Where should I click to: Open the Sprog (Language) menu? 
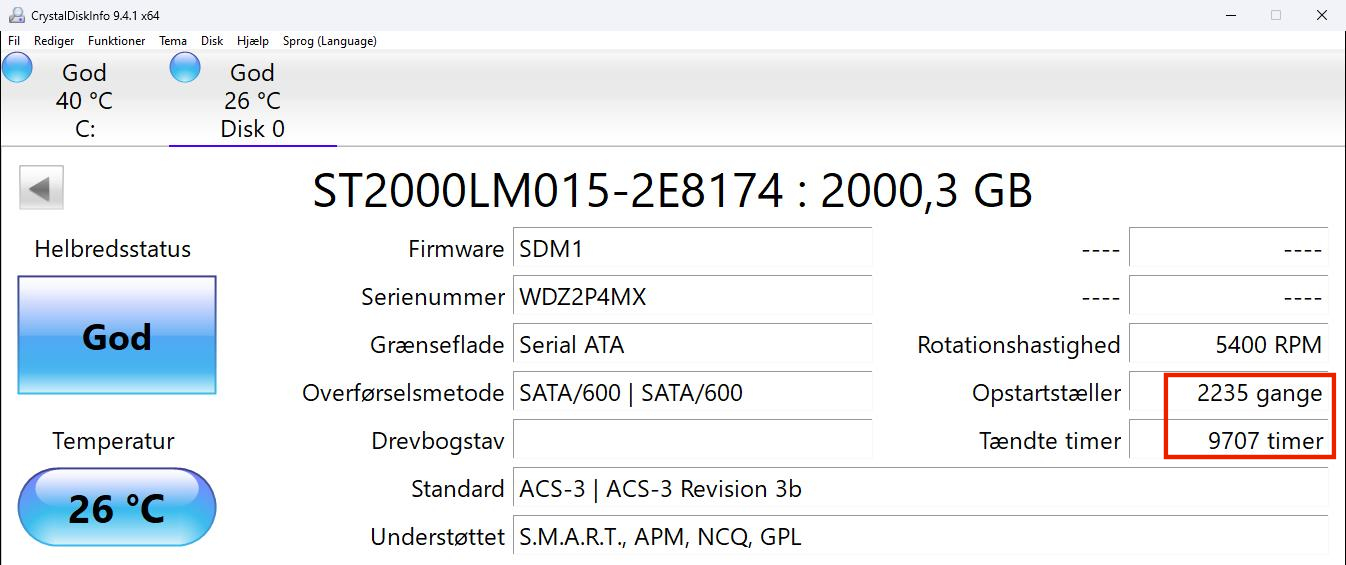(329, 41)
